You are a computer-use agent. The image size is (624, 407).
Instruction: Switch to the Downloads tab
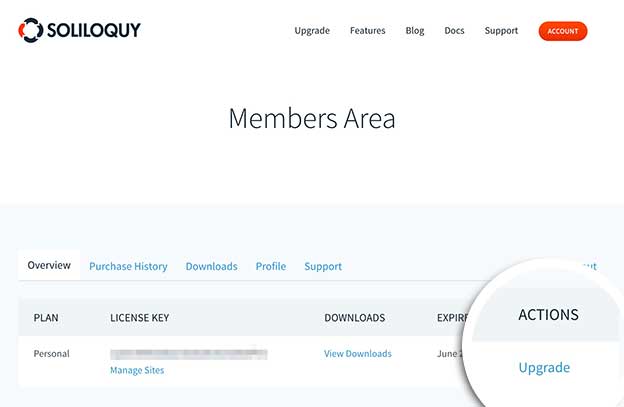(x=211, y=266)
